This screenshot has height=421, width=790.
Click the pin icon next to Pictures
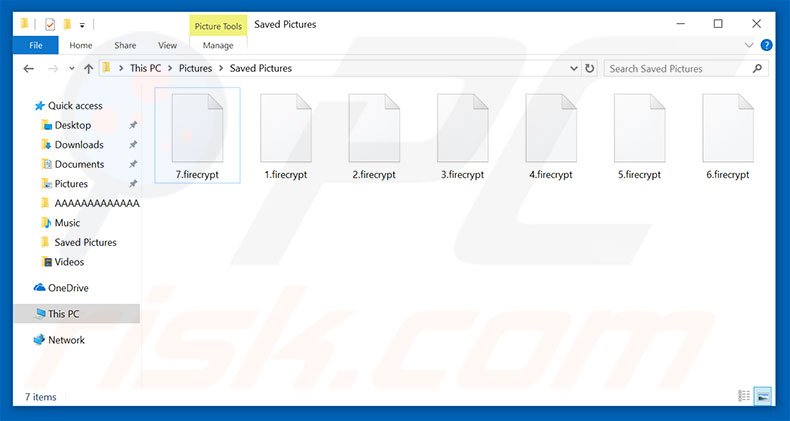133,184
